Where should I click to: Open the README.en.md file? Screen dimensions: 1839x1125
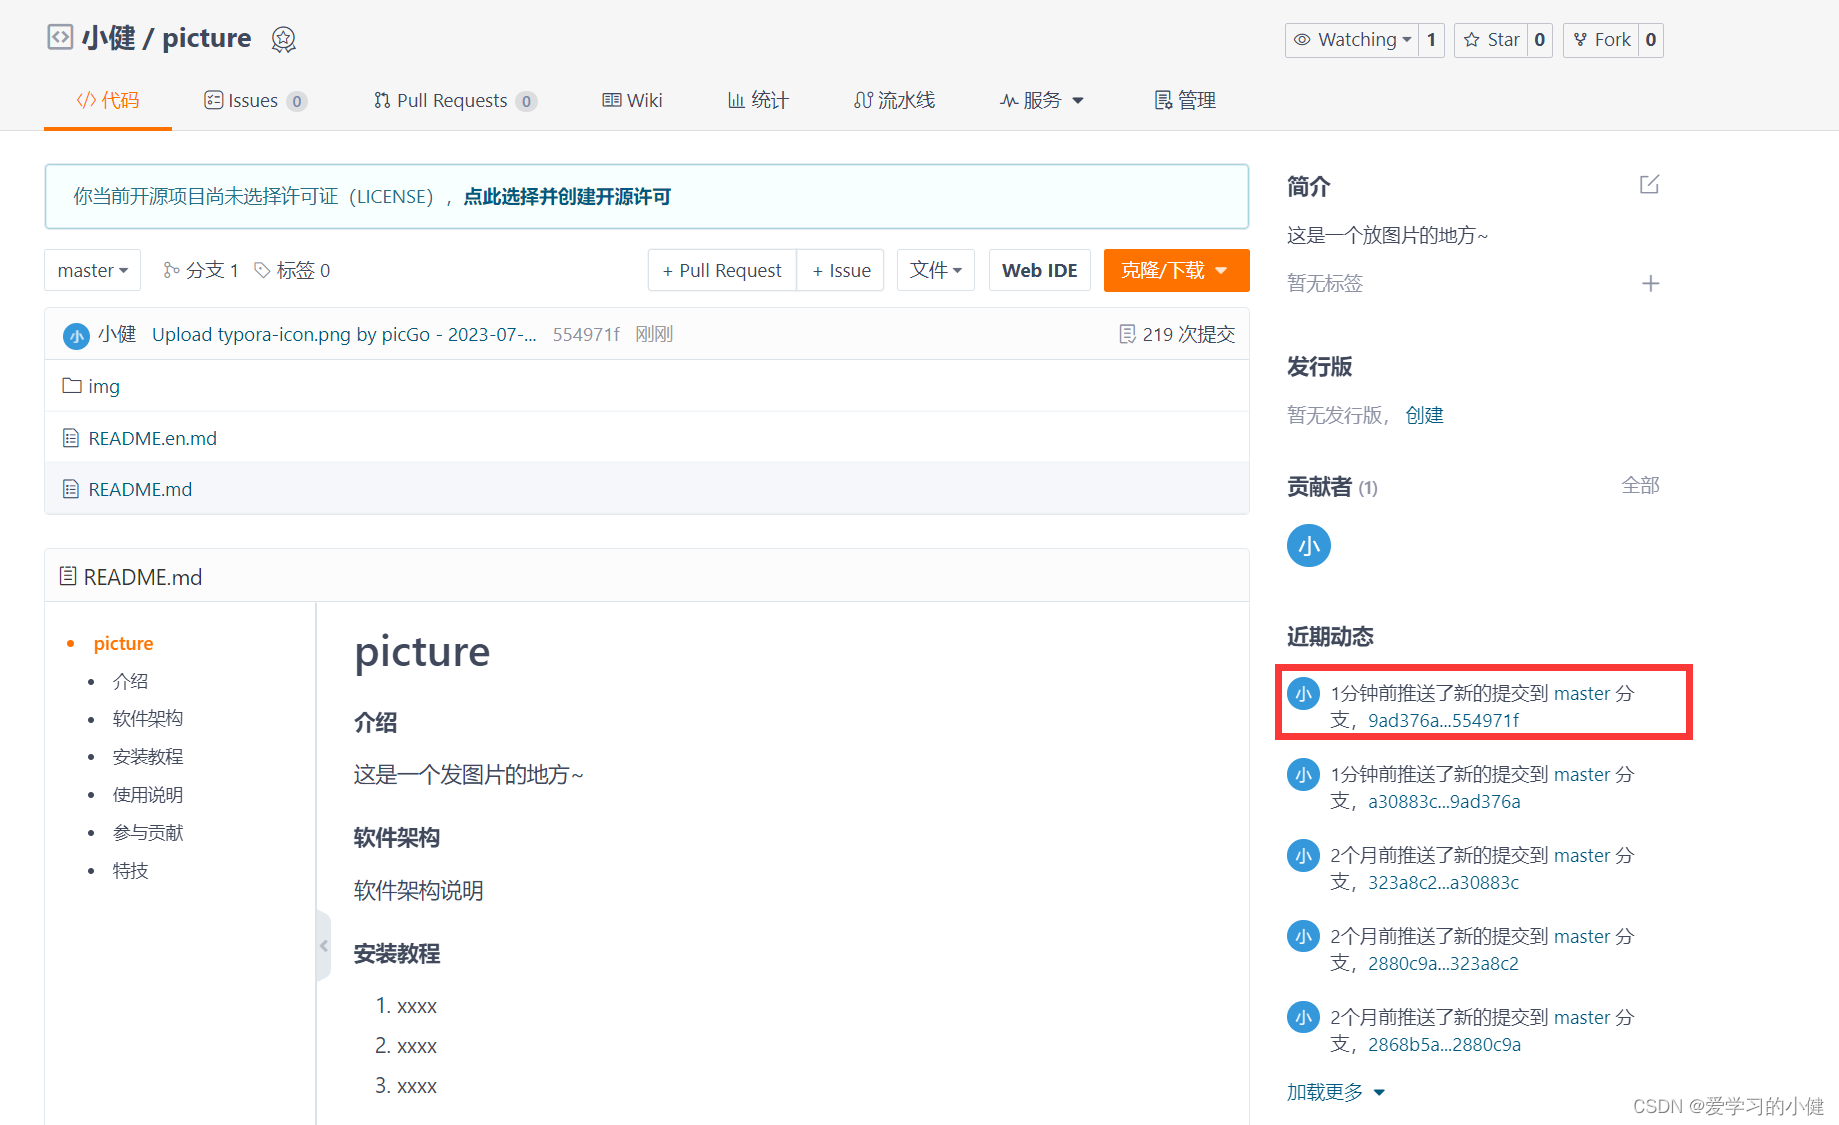pyautogui.click(x=152, y=438)
